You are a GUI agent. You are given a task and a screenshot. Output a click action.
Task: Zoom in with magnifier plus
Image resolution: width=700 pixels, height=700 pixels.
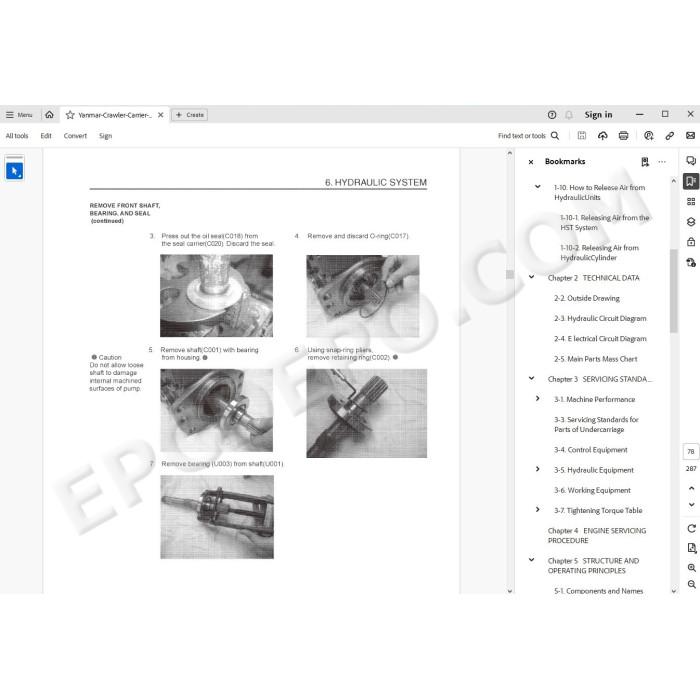click(x=692, y=568)
